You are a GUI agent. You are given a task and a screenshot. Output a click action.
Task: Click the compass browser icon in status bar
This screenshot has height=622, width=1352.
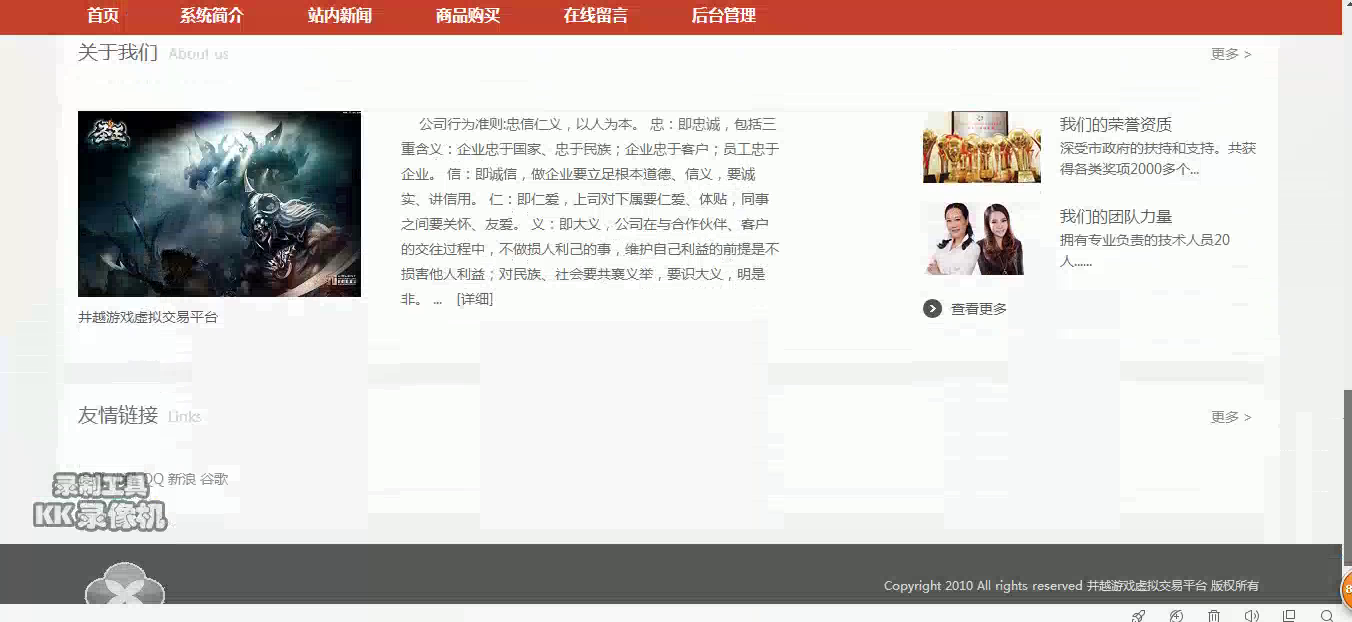tap(1177, 615)
